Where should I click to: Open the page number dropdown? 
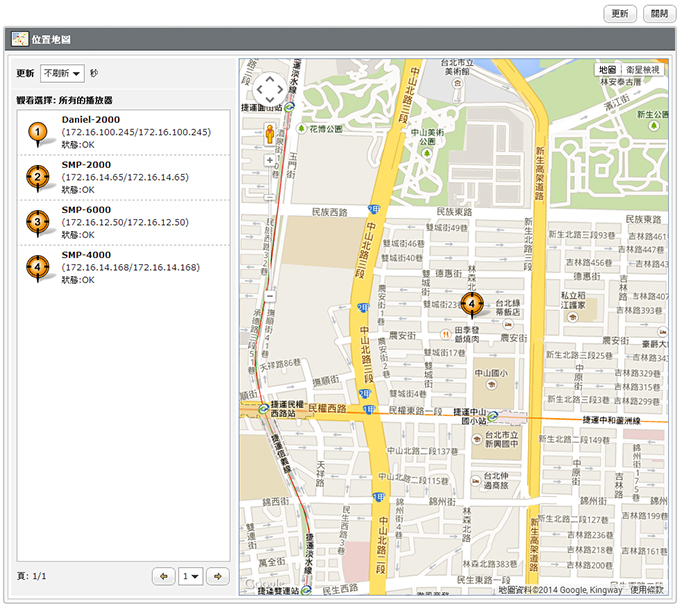pos(190,577)
